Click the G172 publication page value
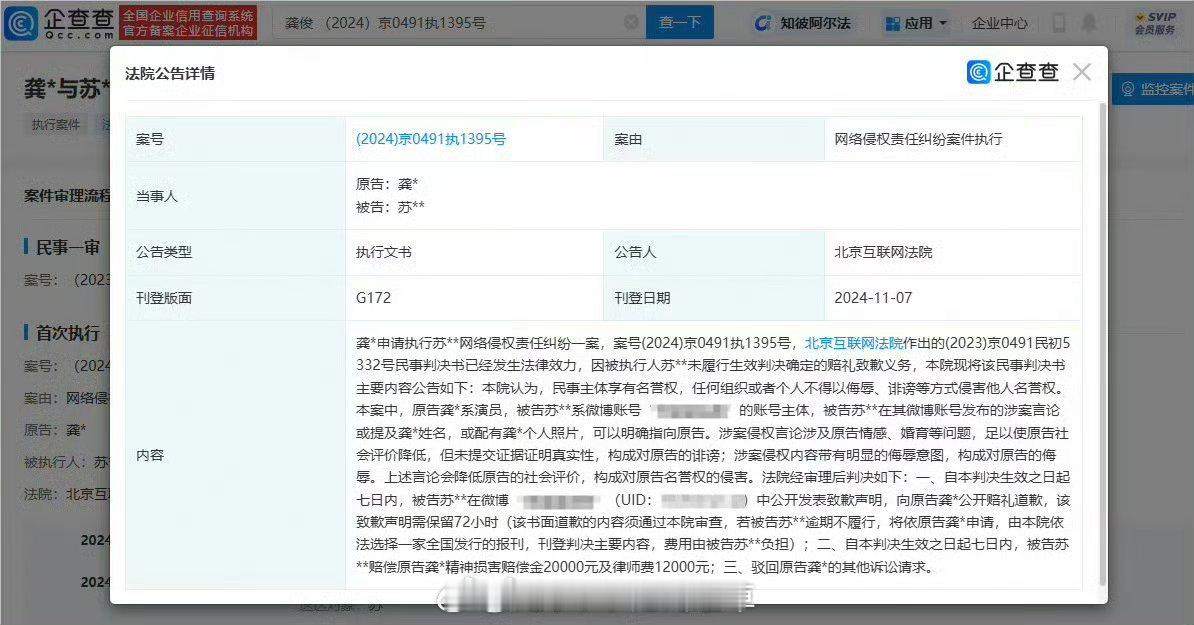 click(373, 298)
